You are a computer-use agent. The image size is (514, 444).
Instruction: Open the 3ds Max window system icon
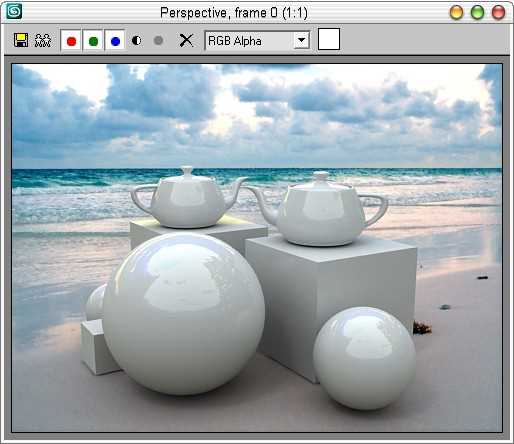pos(14,11)
